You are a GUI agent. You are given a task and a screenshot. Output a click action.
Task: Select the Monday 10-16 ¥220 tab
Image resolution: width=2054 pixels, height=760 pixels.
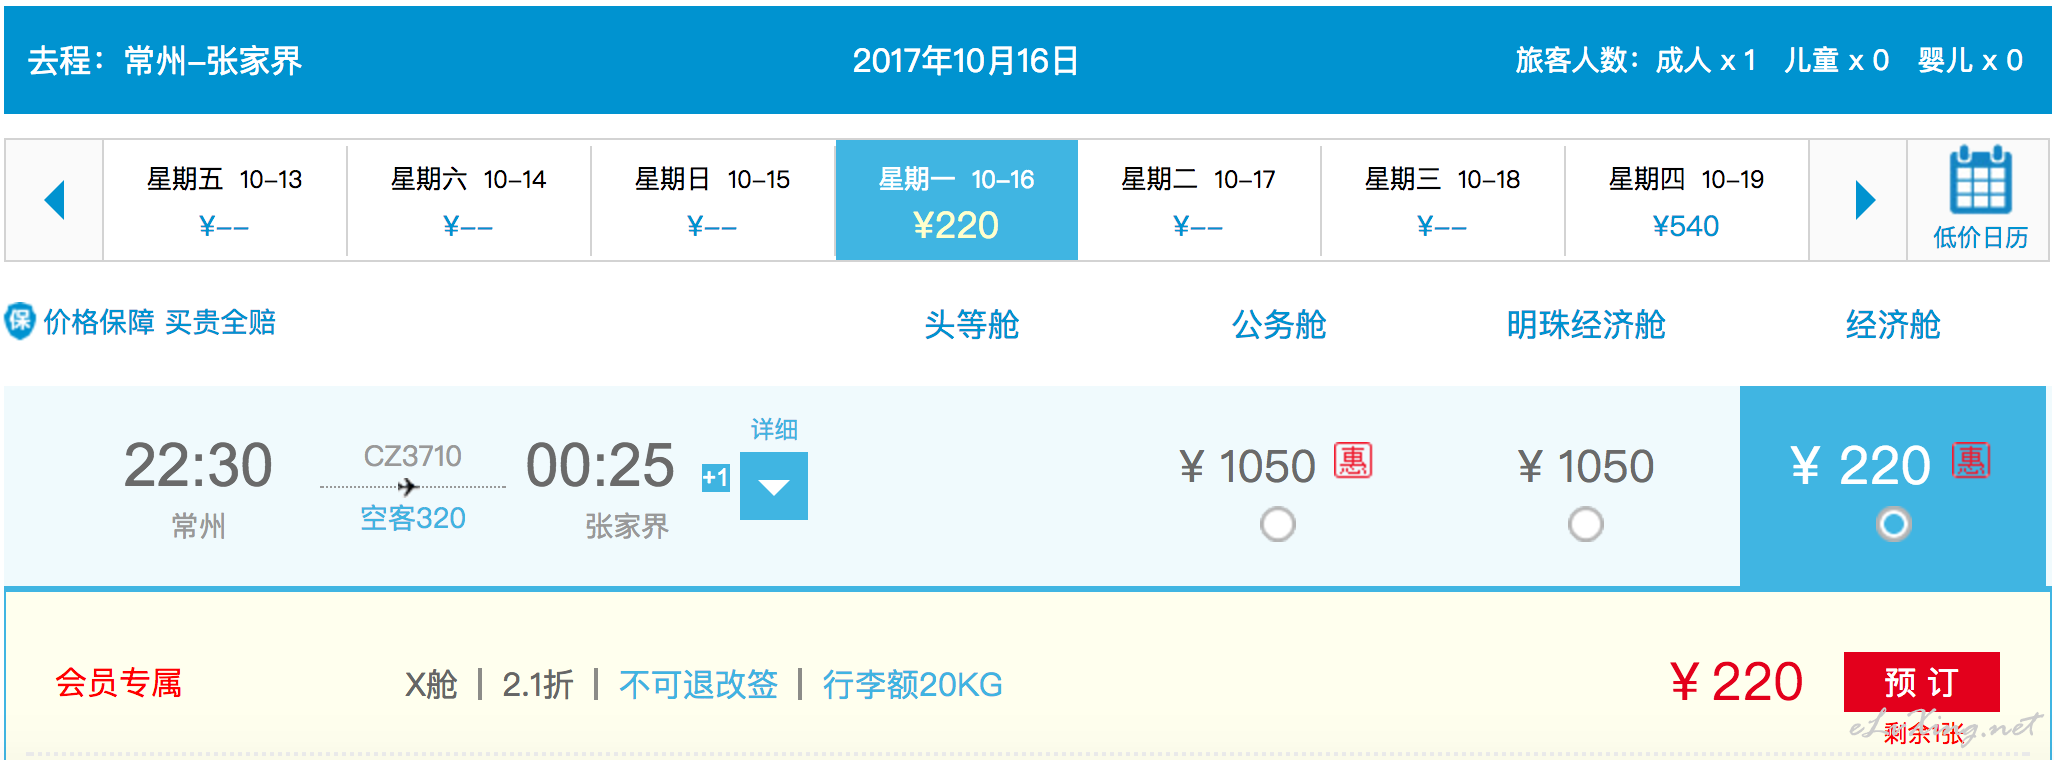coord(957,200)
